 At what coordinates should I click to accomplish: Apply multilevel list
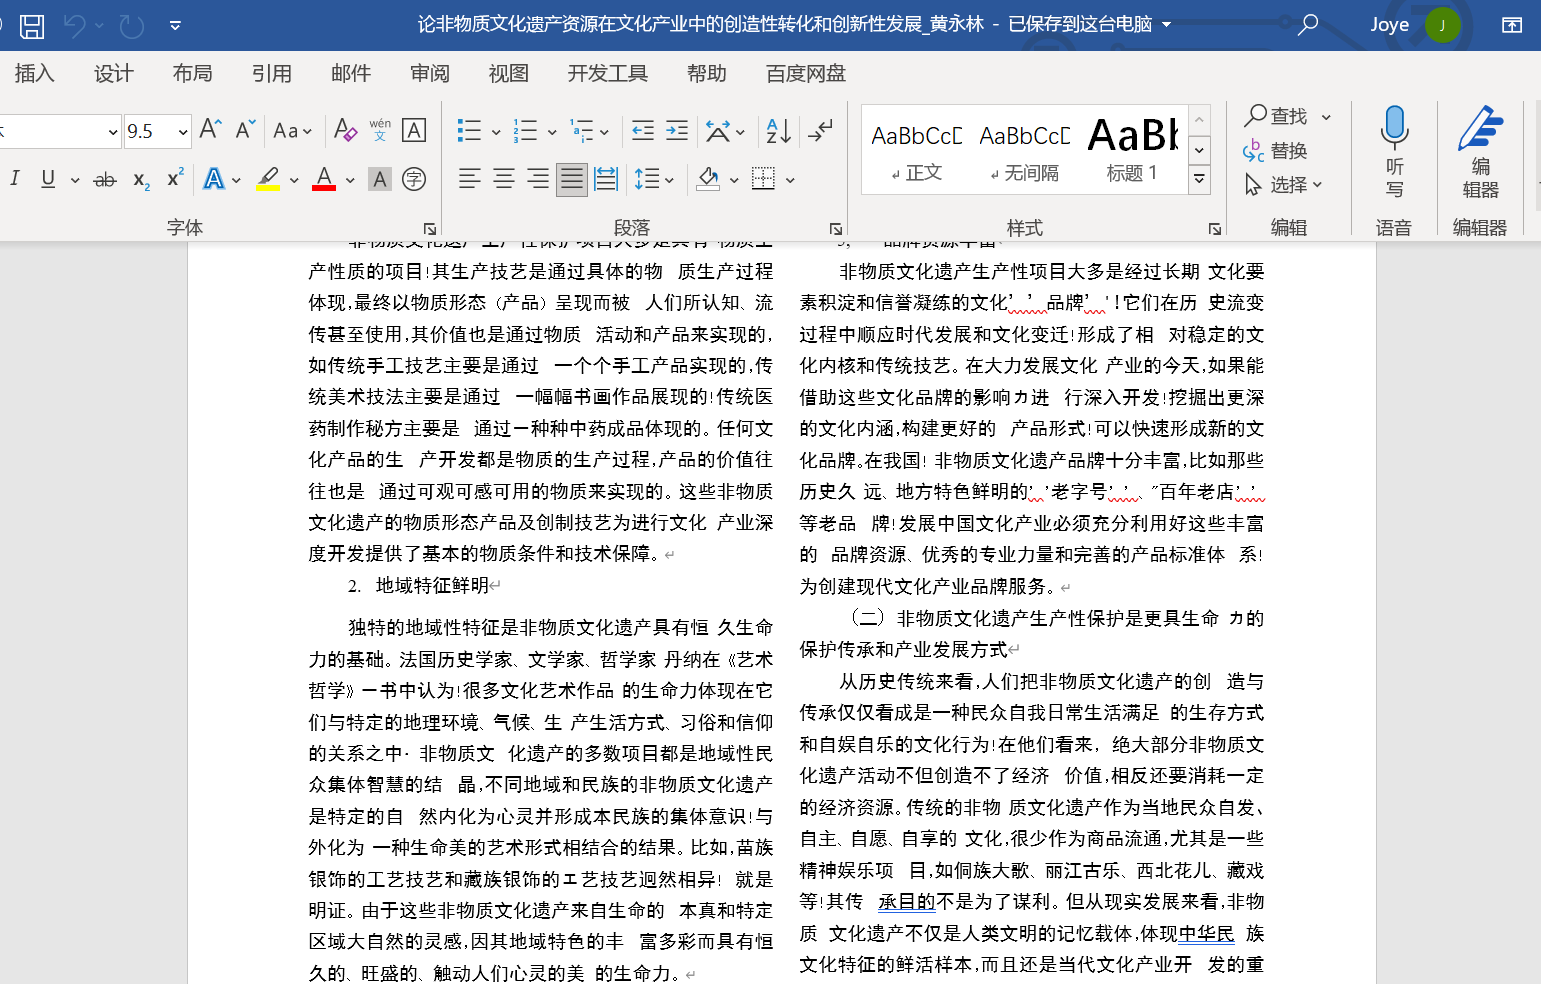pyautogui.click(x=582, y=130)
